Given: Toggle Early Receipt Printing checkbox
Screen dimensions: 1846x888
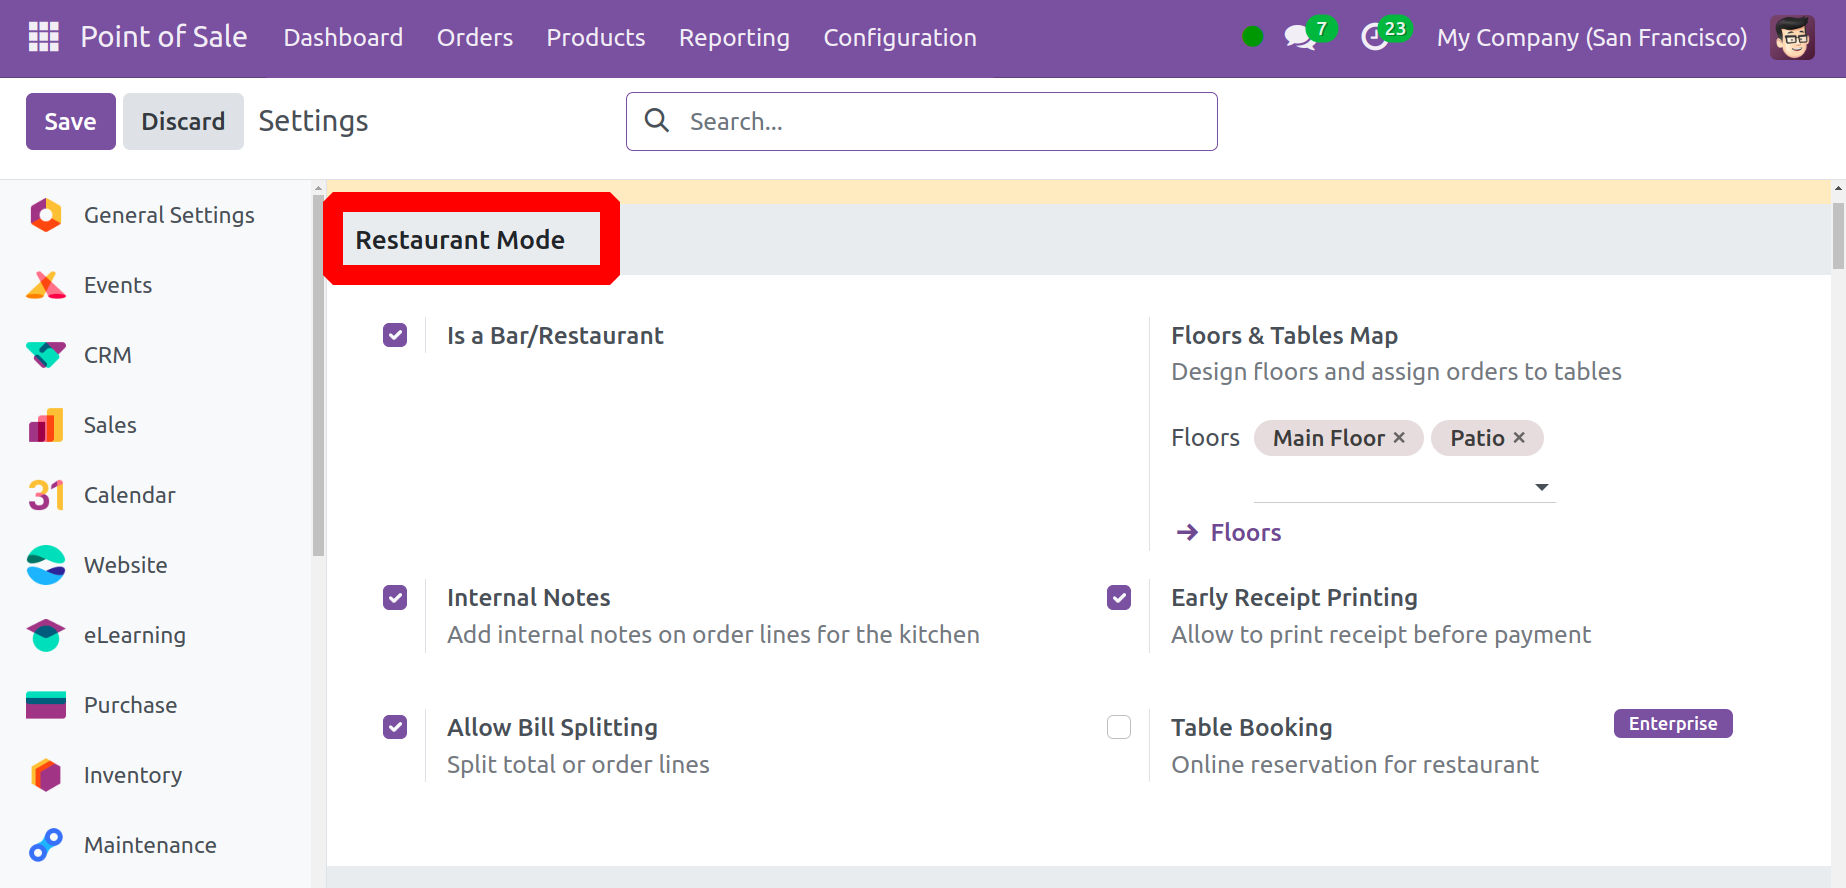Looking at the screenshot, I should point(1119,597).
